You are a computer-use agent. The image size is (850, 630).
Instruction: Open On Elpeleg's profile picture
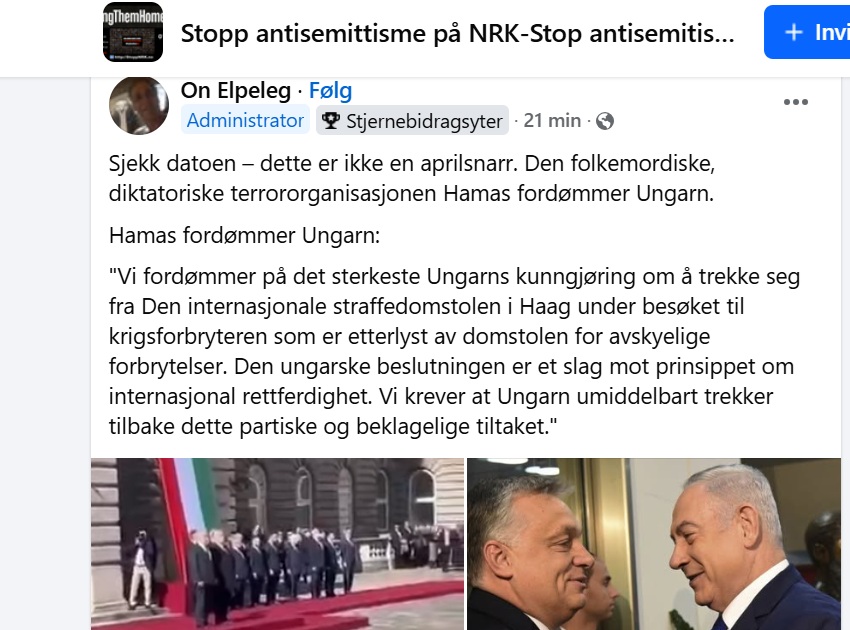(x=139, y=105)
